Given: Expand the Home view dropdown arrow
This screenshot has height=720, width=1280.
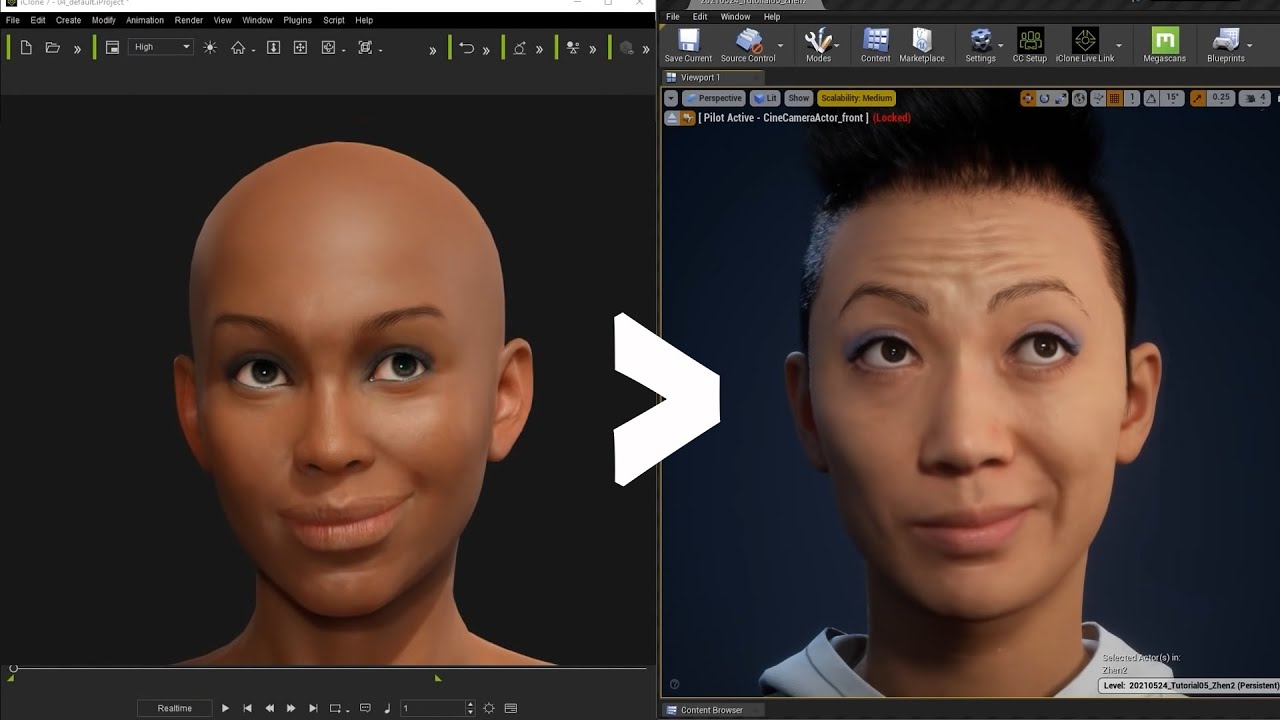Looking at the screenshot, I should (253, 50).
